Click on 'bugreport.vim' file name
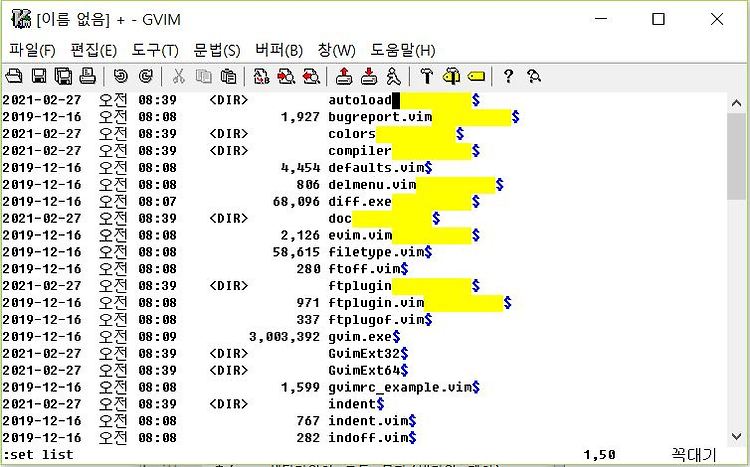This screenshot has height=467, width=750. click(x=380, y=117)
